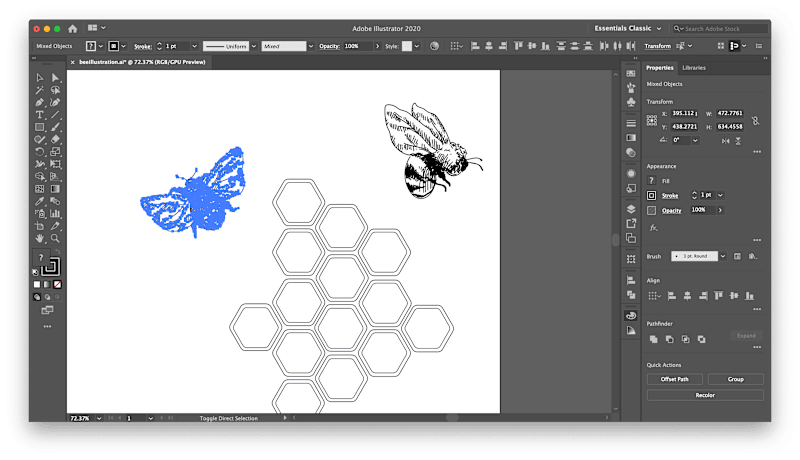Select the beeillustration.ai document tab
The image size is (800, 460).
click(142, 62)
